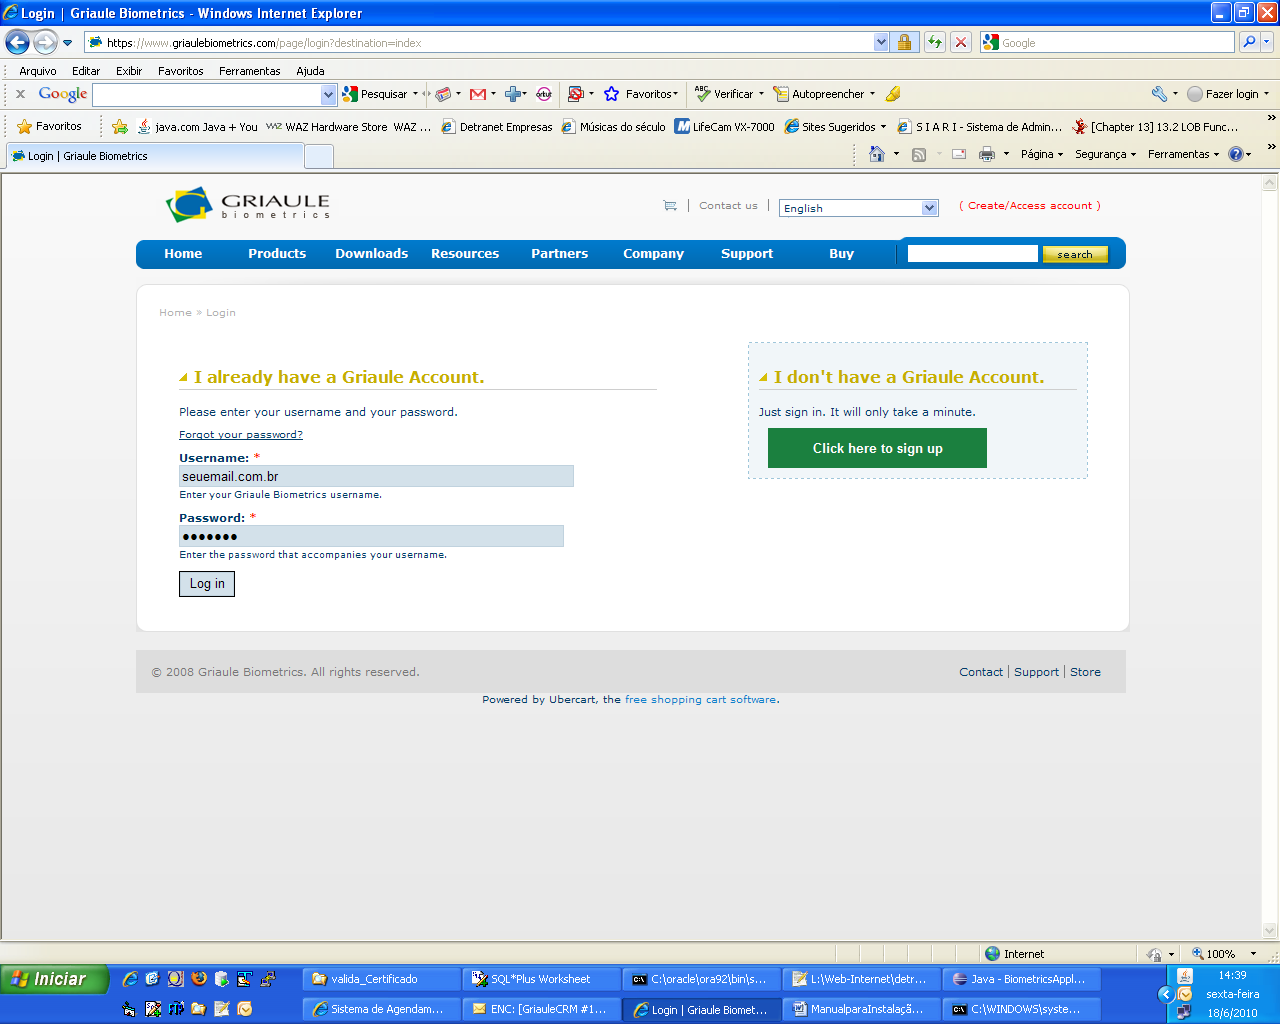Open the zoom level 100% dropdown arrow
The width and height of the screenshot is (1280, 1024).
point(1253,954)
